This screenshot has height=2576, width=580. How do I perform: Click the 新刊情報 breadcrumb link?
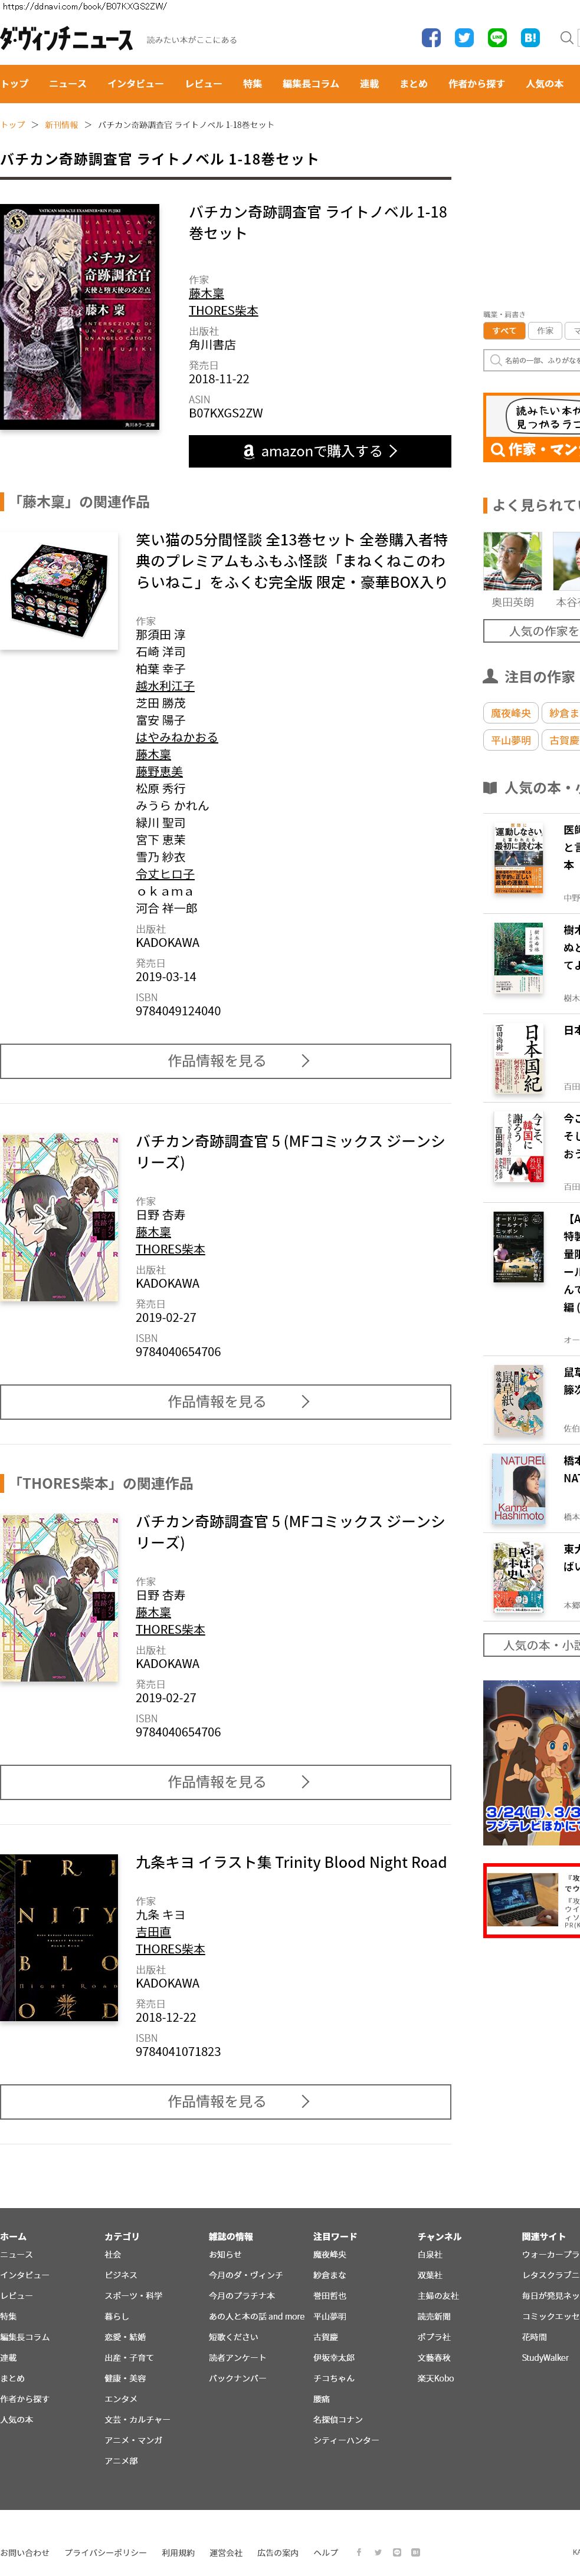[61, 125]
